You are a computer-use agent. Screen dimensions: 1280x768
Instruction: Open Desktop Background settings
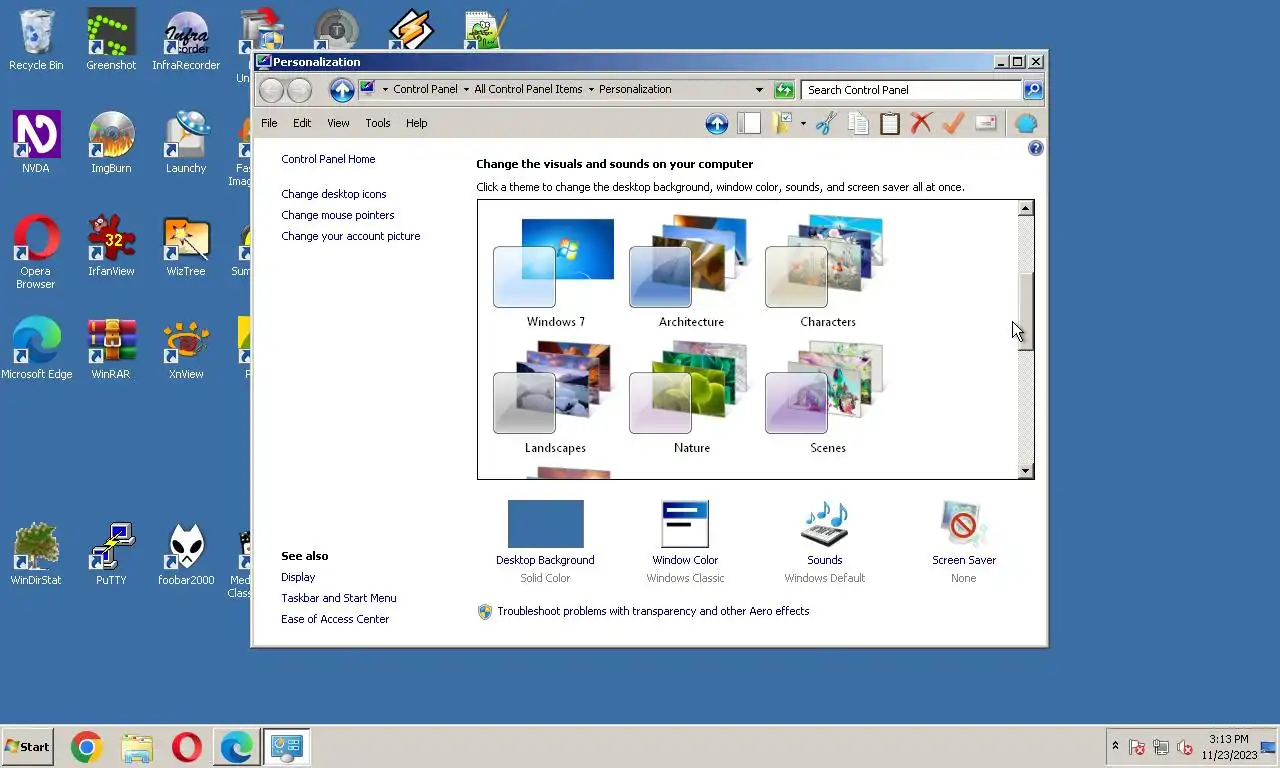[545, 541]
